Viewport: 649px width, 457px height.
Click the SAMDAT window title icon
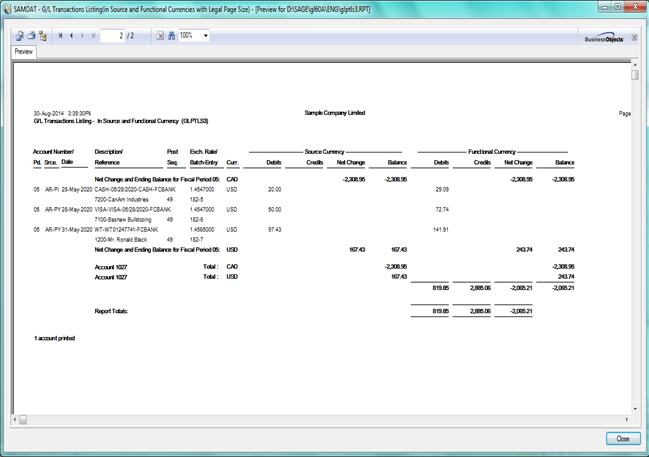click(8, 9)
